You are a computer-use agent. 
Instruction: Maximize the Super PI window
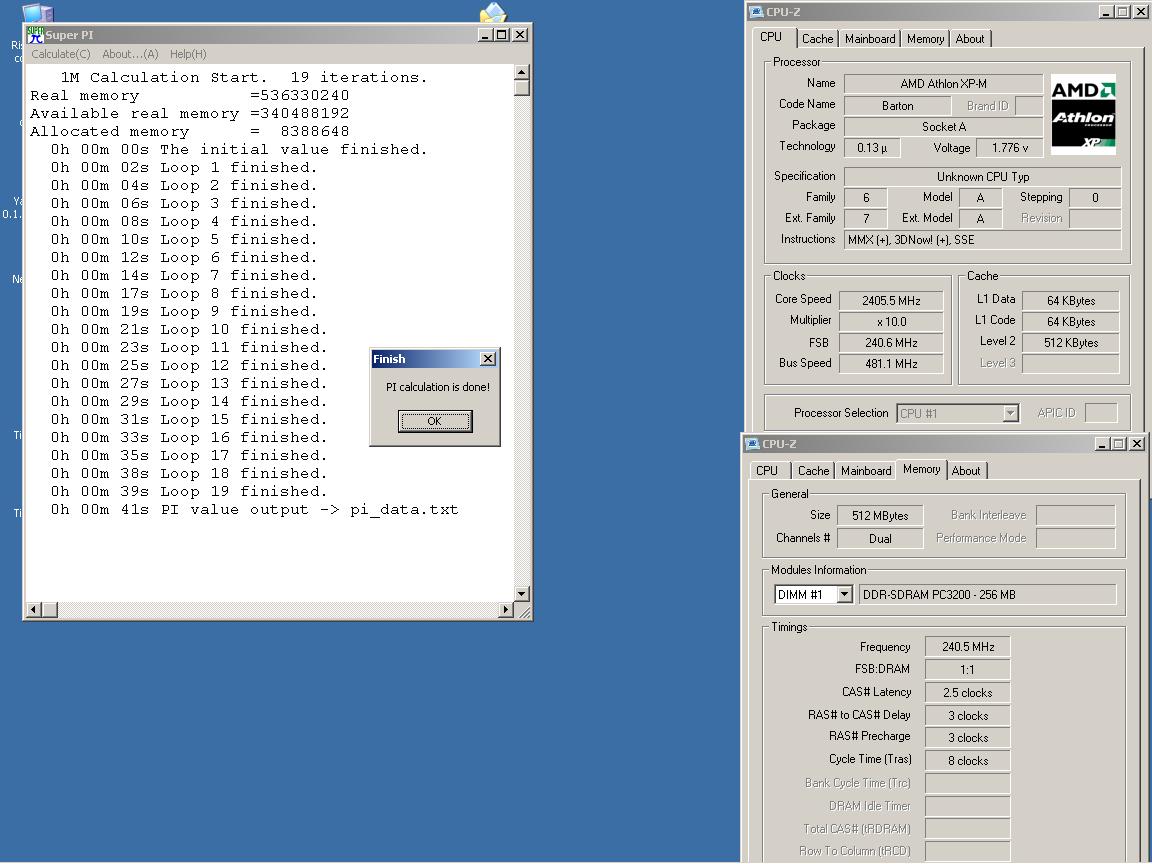(x=502, y=35)
